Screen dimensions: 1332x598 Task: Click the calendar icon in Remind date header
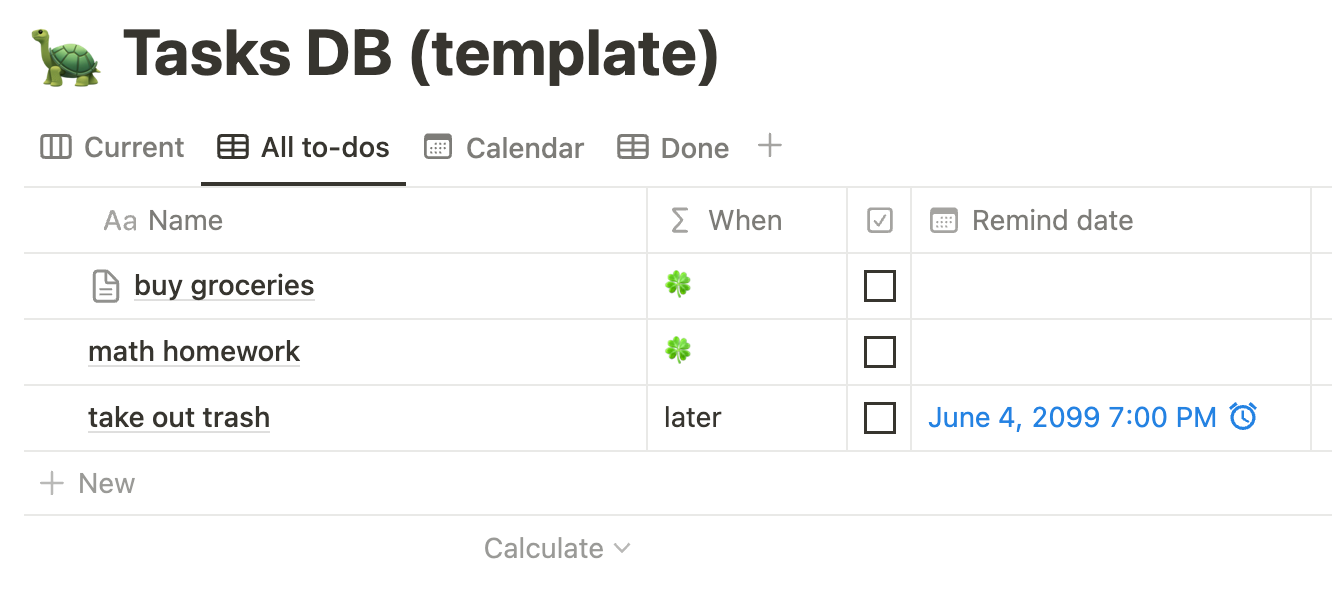click(943, 220)
